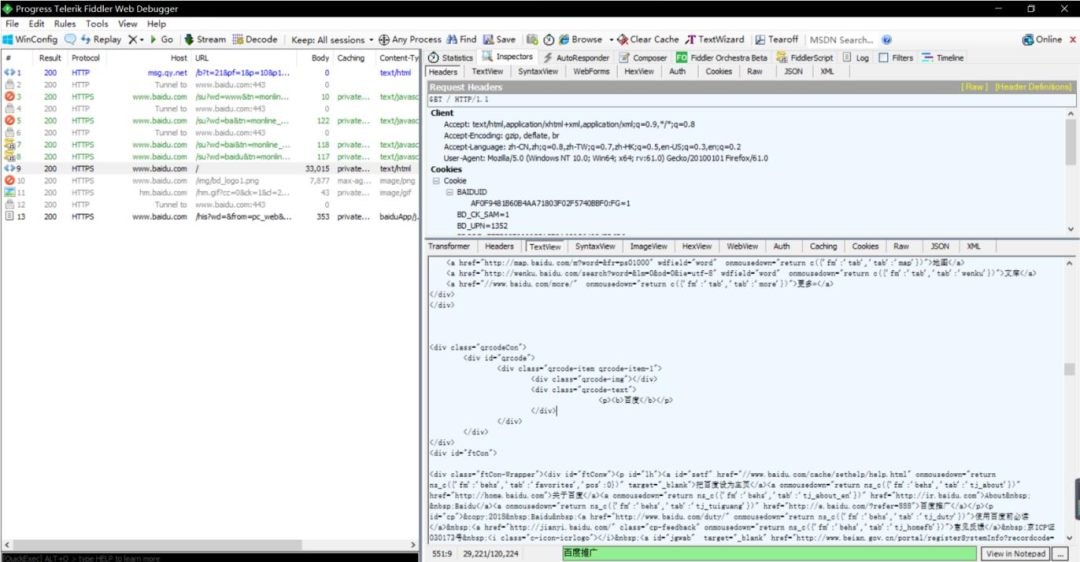1080x562 pixels.
Task: Switch to the Statistics tab
Action: point(450,58)
